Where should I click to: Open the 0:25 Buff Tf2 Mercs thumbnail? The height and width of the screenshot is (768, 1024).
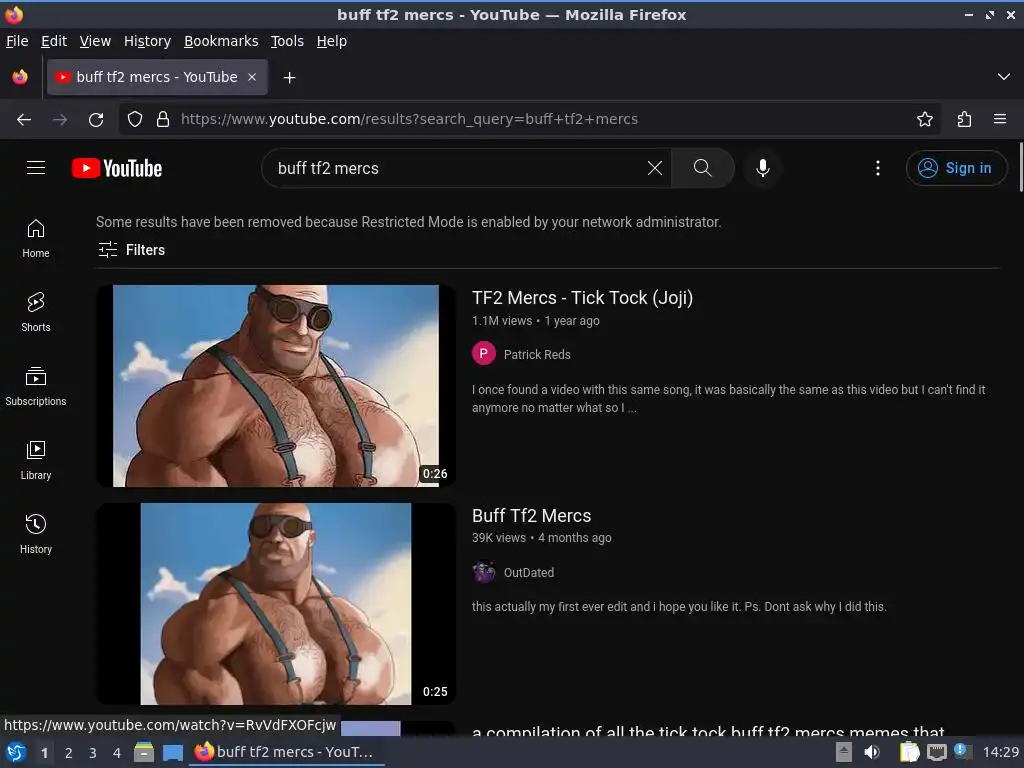point(276,603)
